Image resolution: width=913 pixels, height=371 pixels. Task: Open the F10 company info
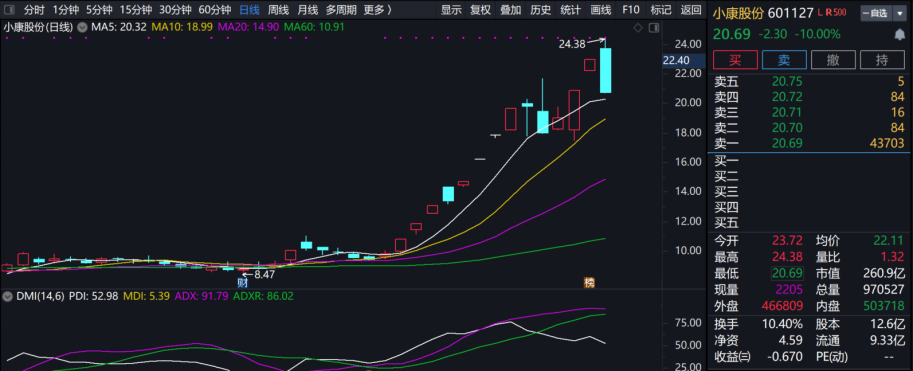coord(631,10)
